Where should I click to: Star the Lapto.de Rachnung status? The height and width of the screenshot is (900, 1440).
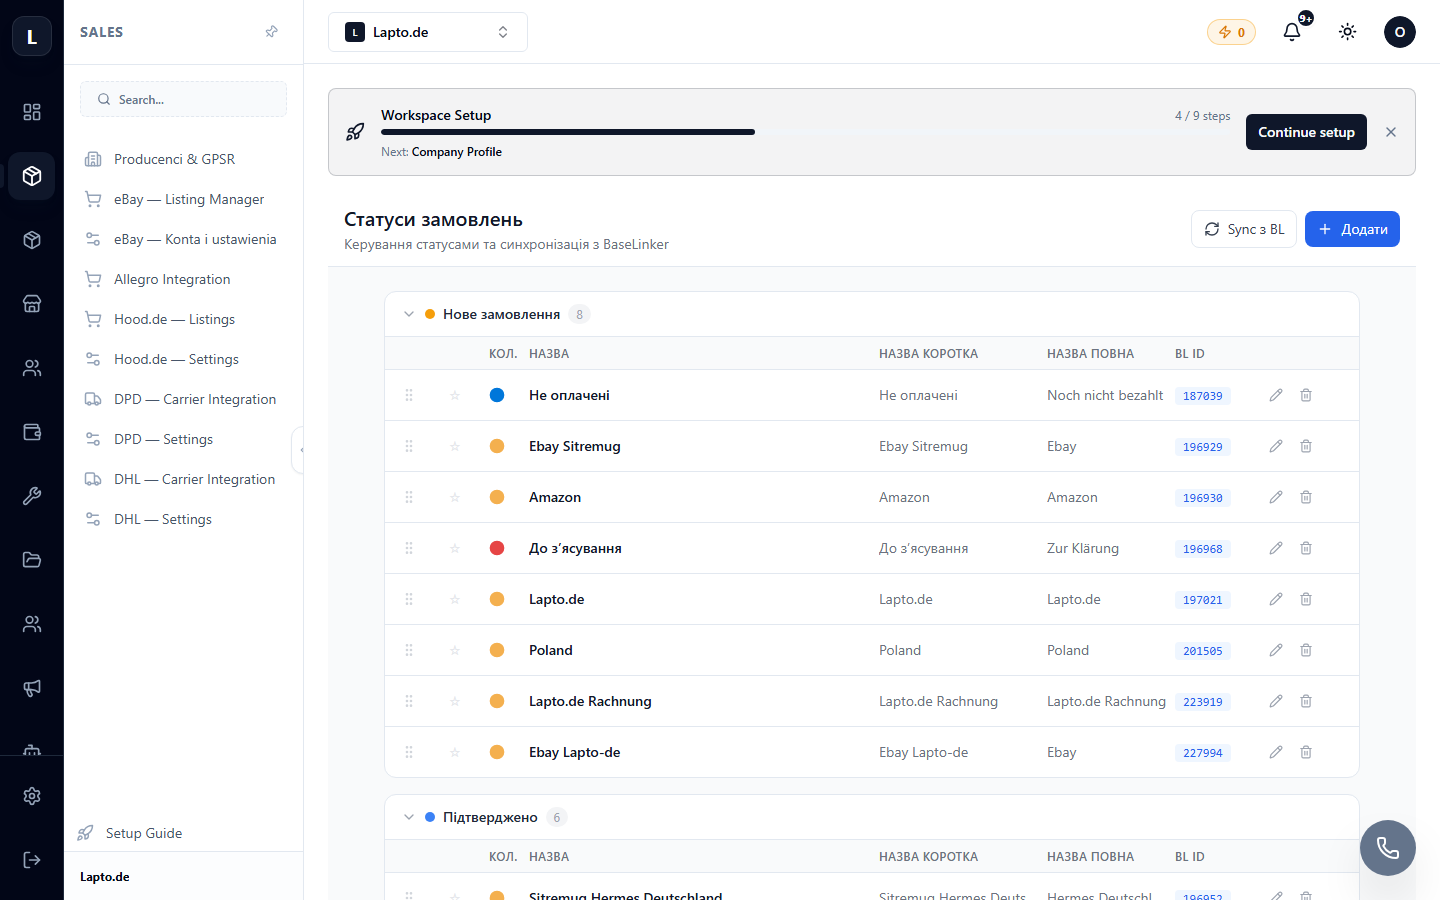(x=455, y=701)
